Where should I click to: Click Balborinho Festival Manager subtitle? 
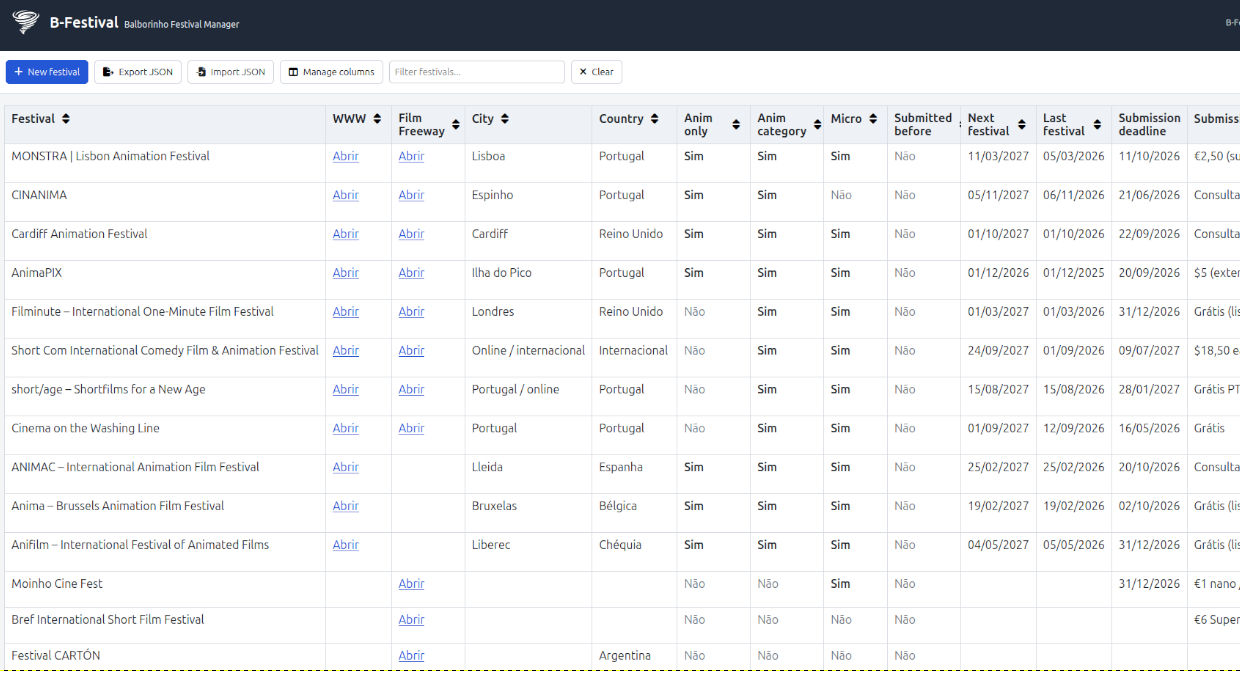point(182,24)
